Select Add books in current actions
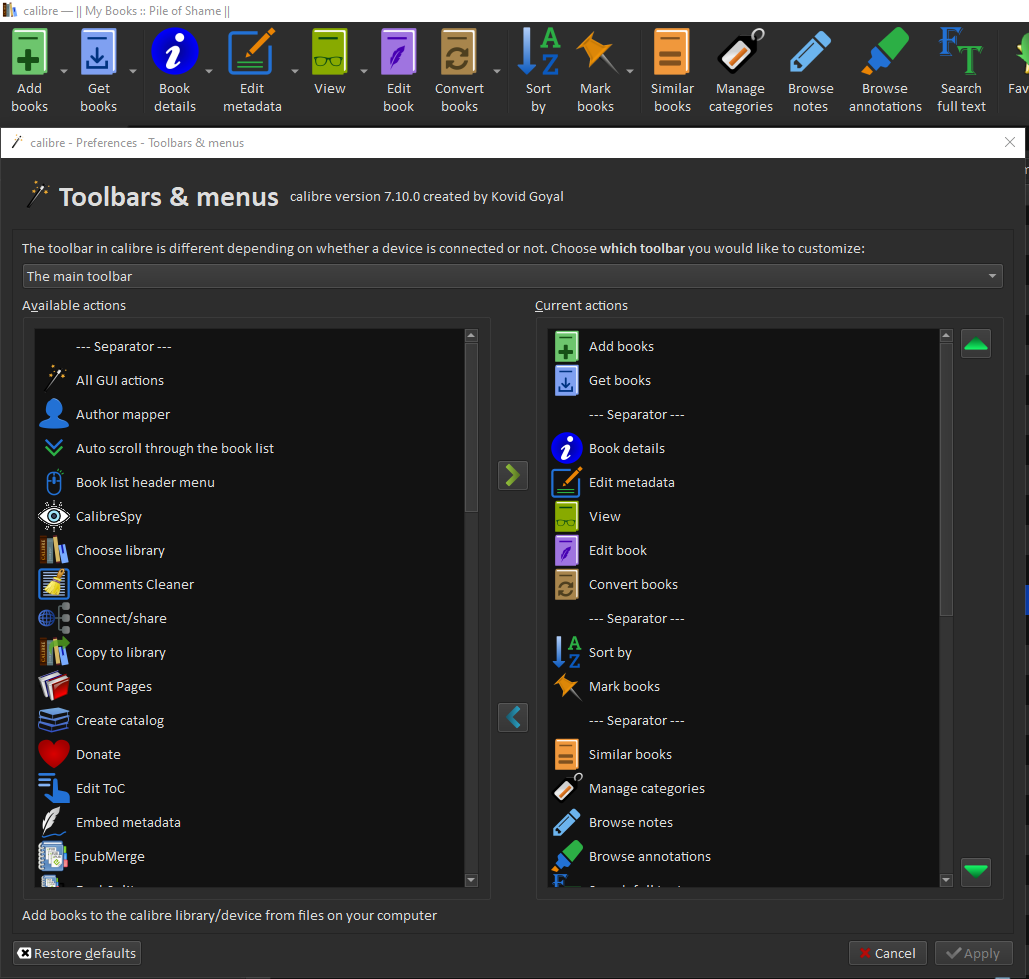The image size is (1029, 979). [x=744, y=346]
